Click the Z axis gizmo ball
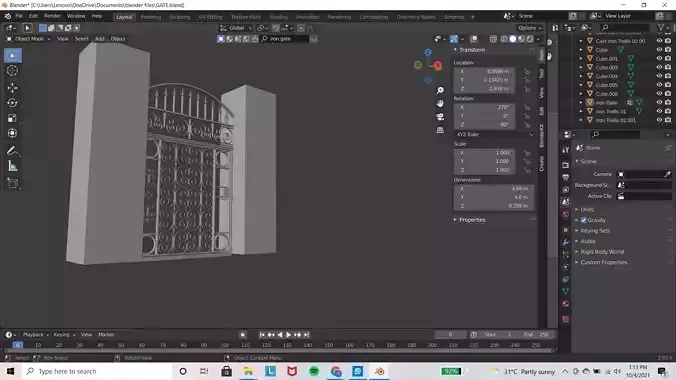 (428, 52)
